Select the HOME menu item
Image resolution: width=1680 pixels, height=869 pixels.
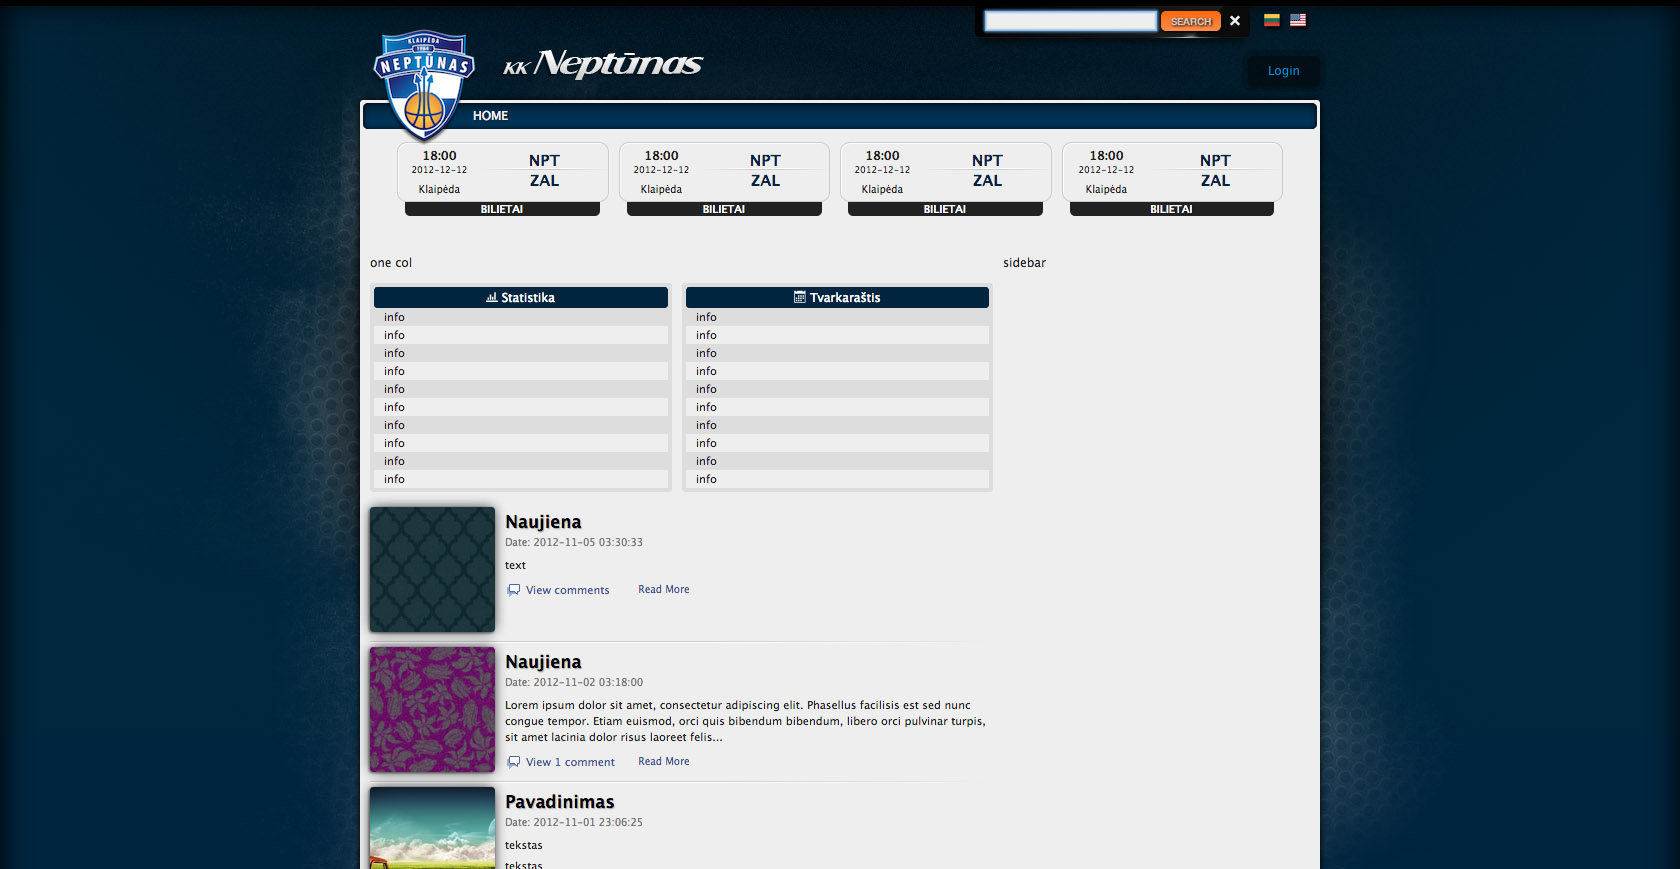point(490,116)
